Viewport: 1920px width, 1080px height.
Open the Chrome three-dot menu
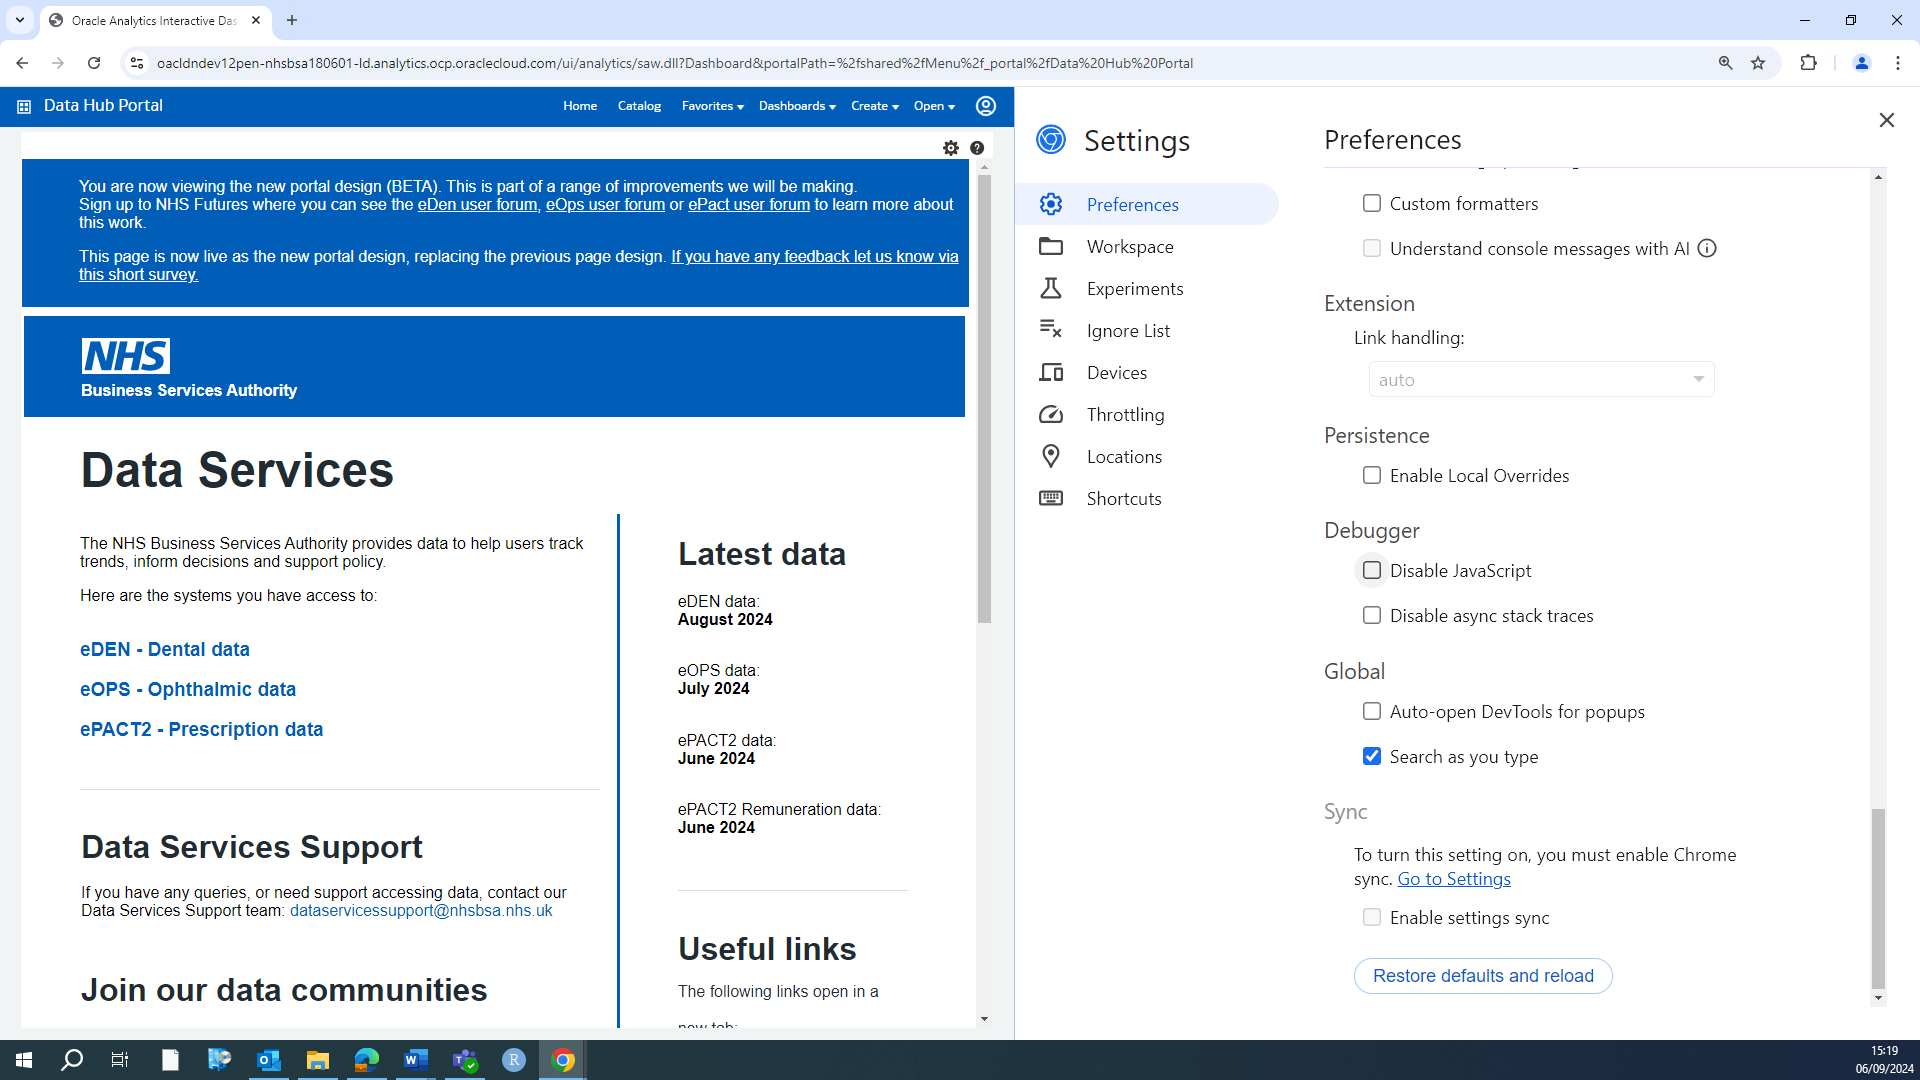point(1898,63)
